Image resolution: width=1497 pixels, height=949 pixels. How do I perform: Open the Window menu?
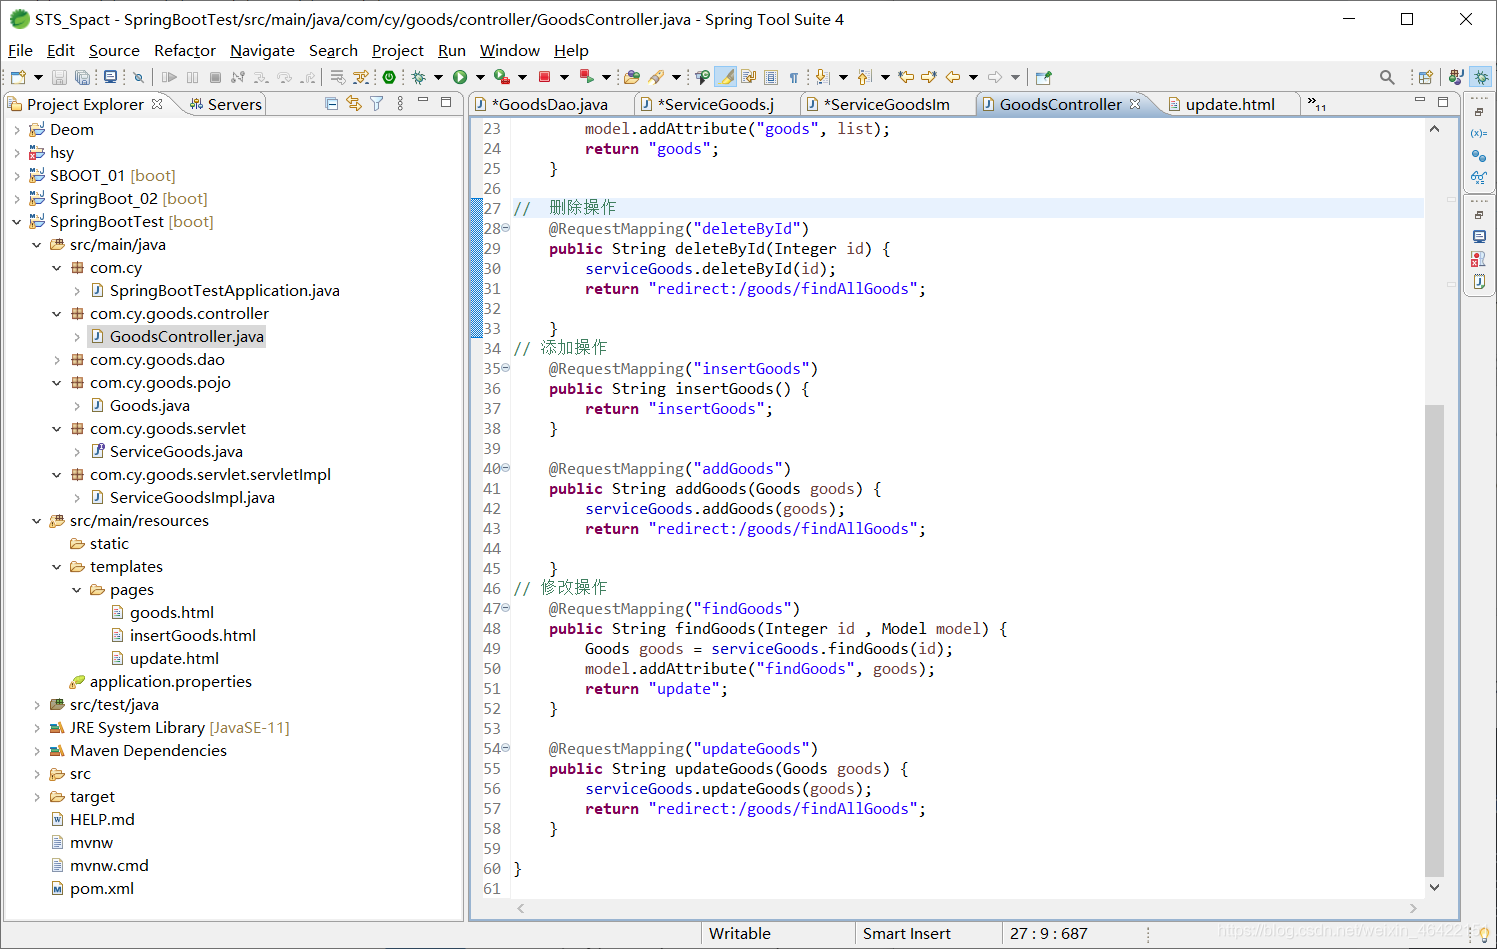[509, 51]
